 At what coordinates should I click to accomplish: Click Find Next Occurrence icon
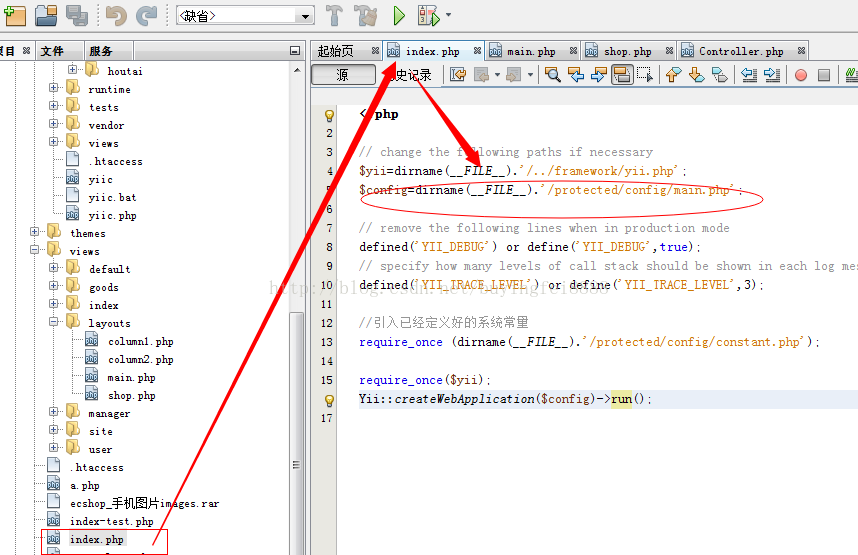pos(598,75)
